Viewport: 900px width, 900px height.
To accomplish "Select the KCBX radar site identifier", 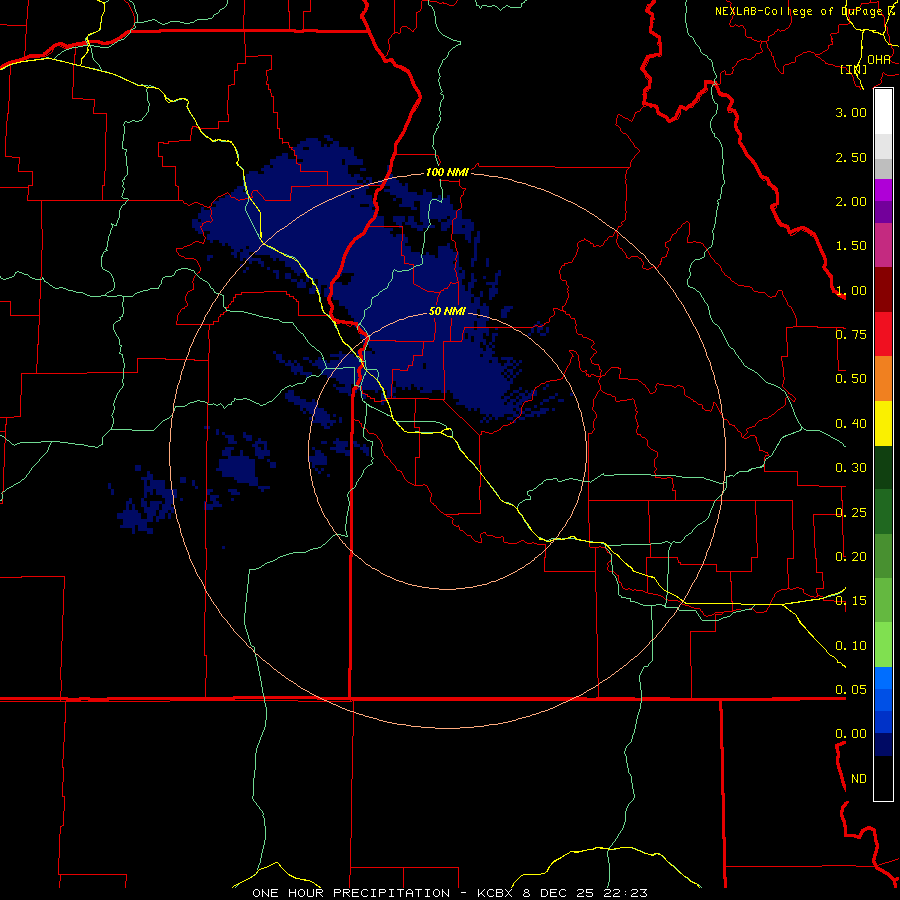I will 495,893.
